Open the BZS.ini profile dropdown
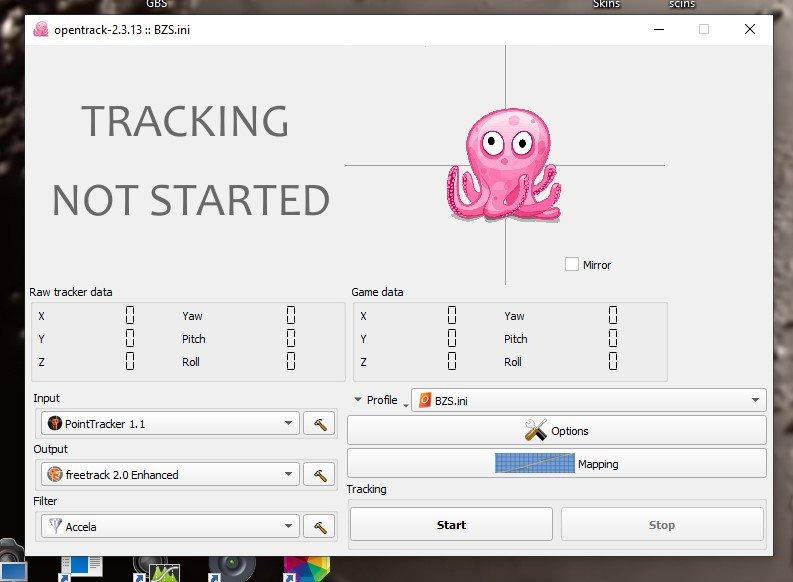 click(x=589, y=400)
